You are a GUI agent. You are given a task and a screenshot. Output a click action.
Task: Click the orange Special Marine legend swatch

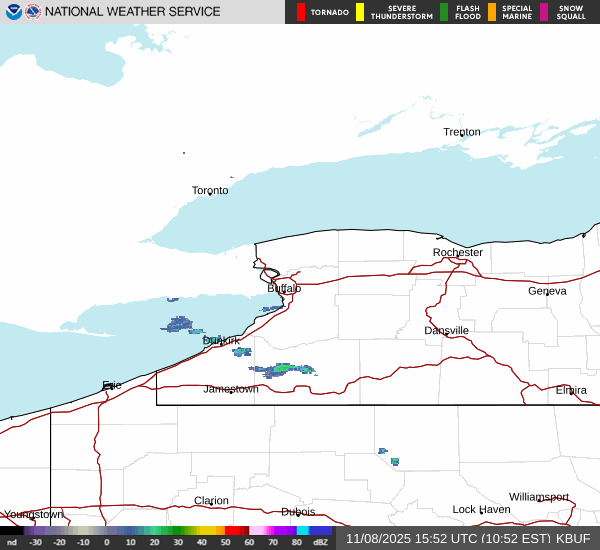tap(492, 12)
